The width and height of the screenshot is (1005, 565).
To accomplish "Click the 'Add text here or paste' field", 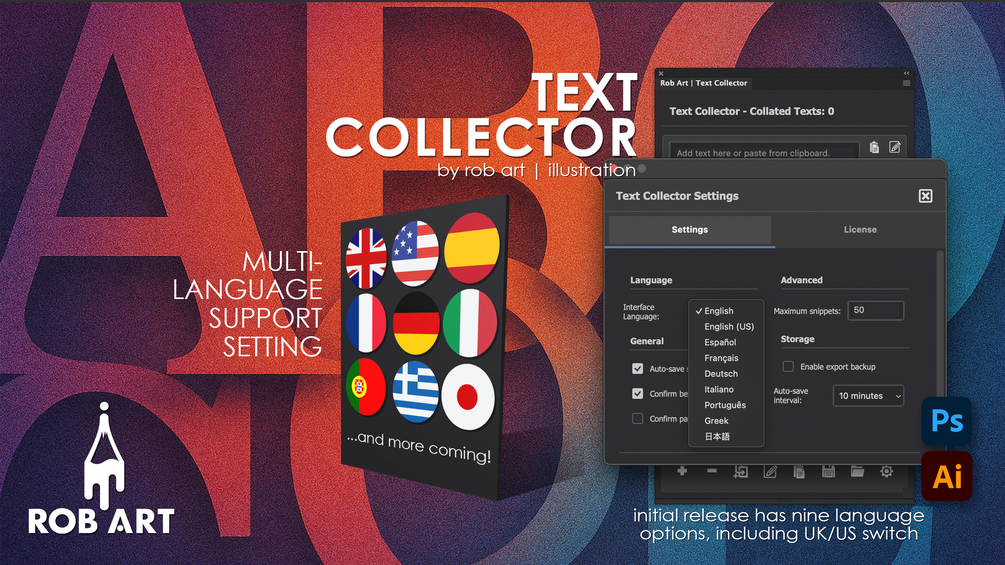I will (x=764, y=152).
